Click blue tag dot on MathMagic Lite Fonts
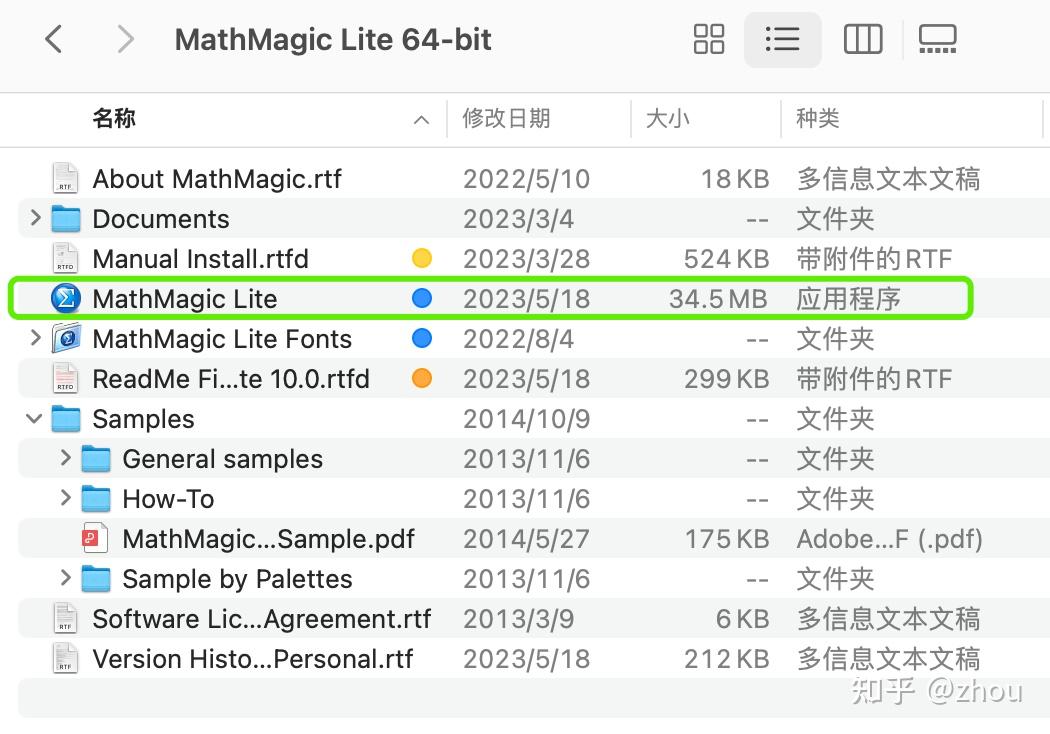The image size is (1050, 734). [422, 339]
